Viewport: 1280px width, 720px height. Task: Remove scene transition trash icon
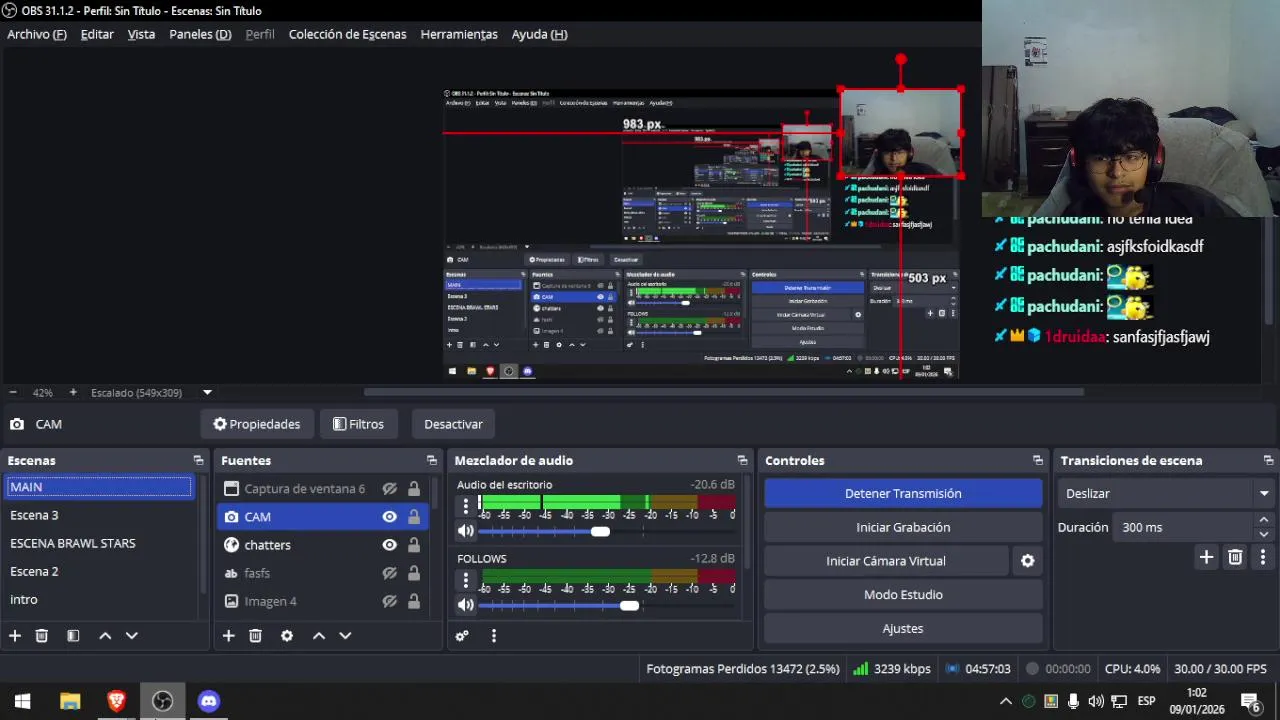click(1235, 557)
